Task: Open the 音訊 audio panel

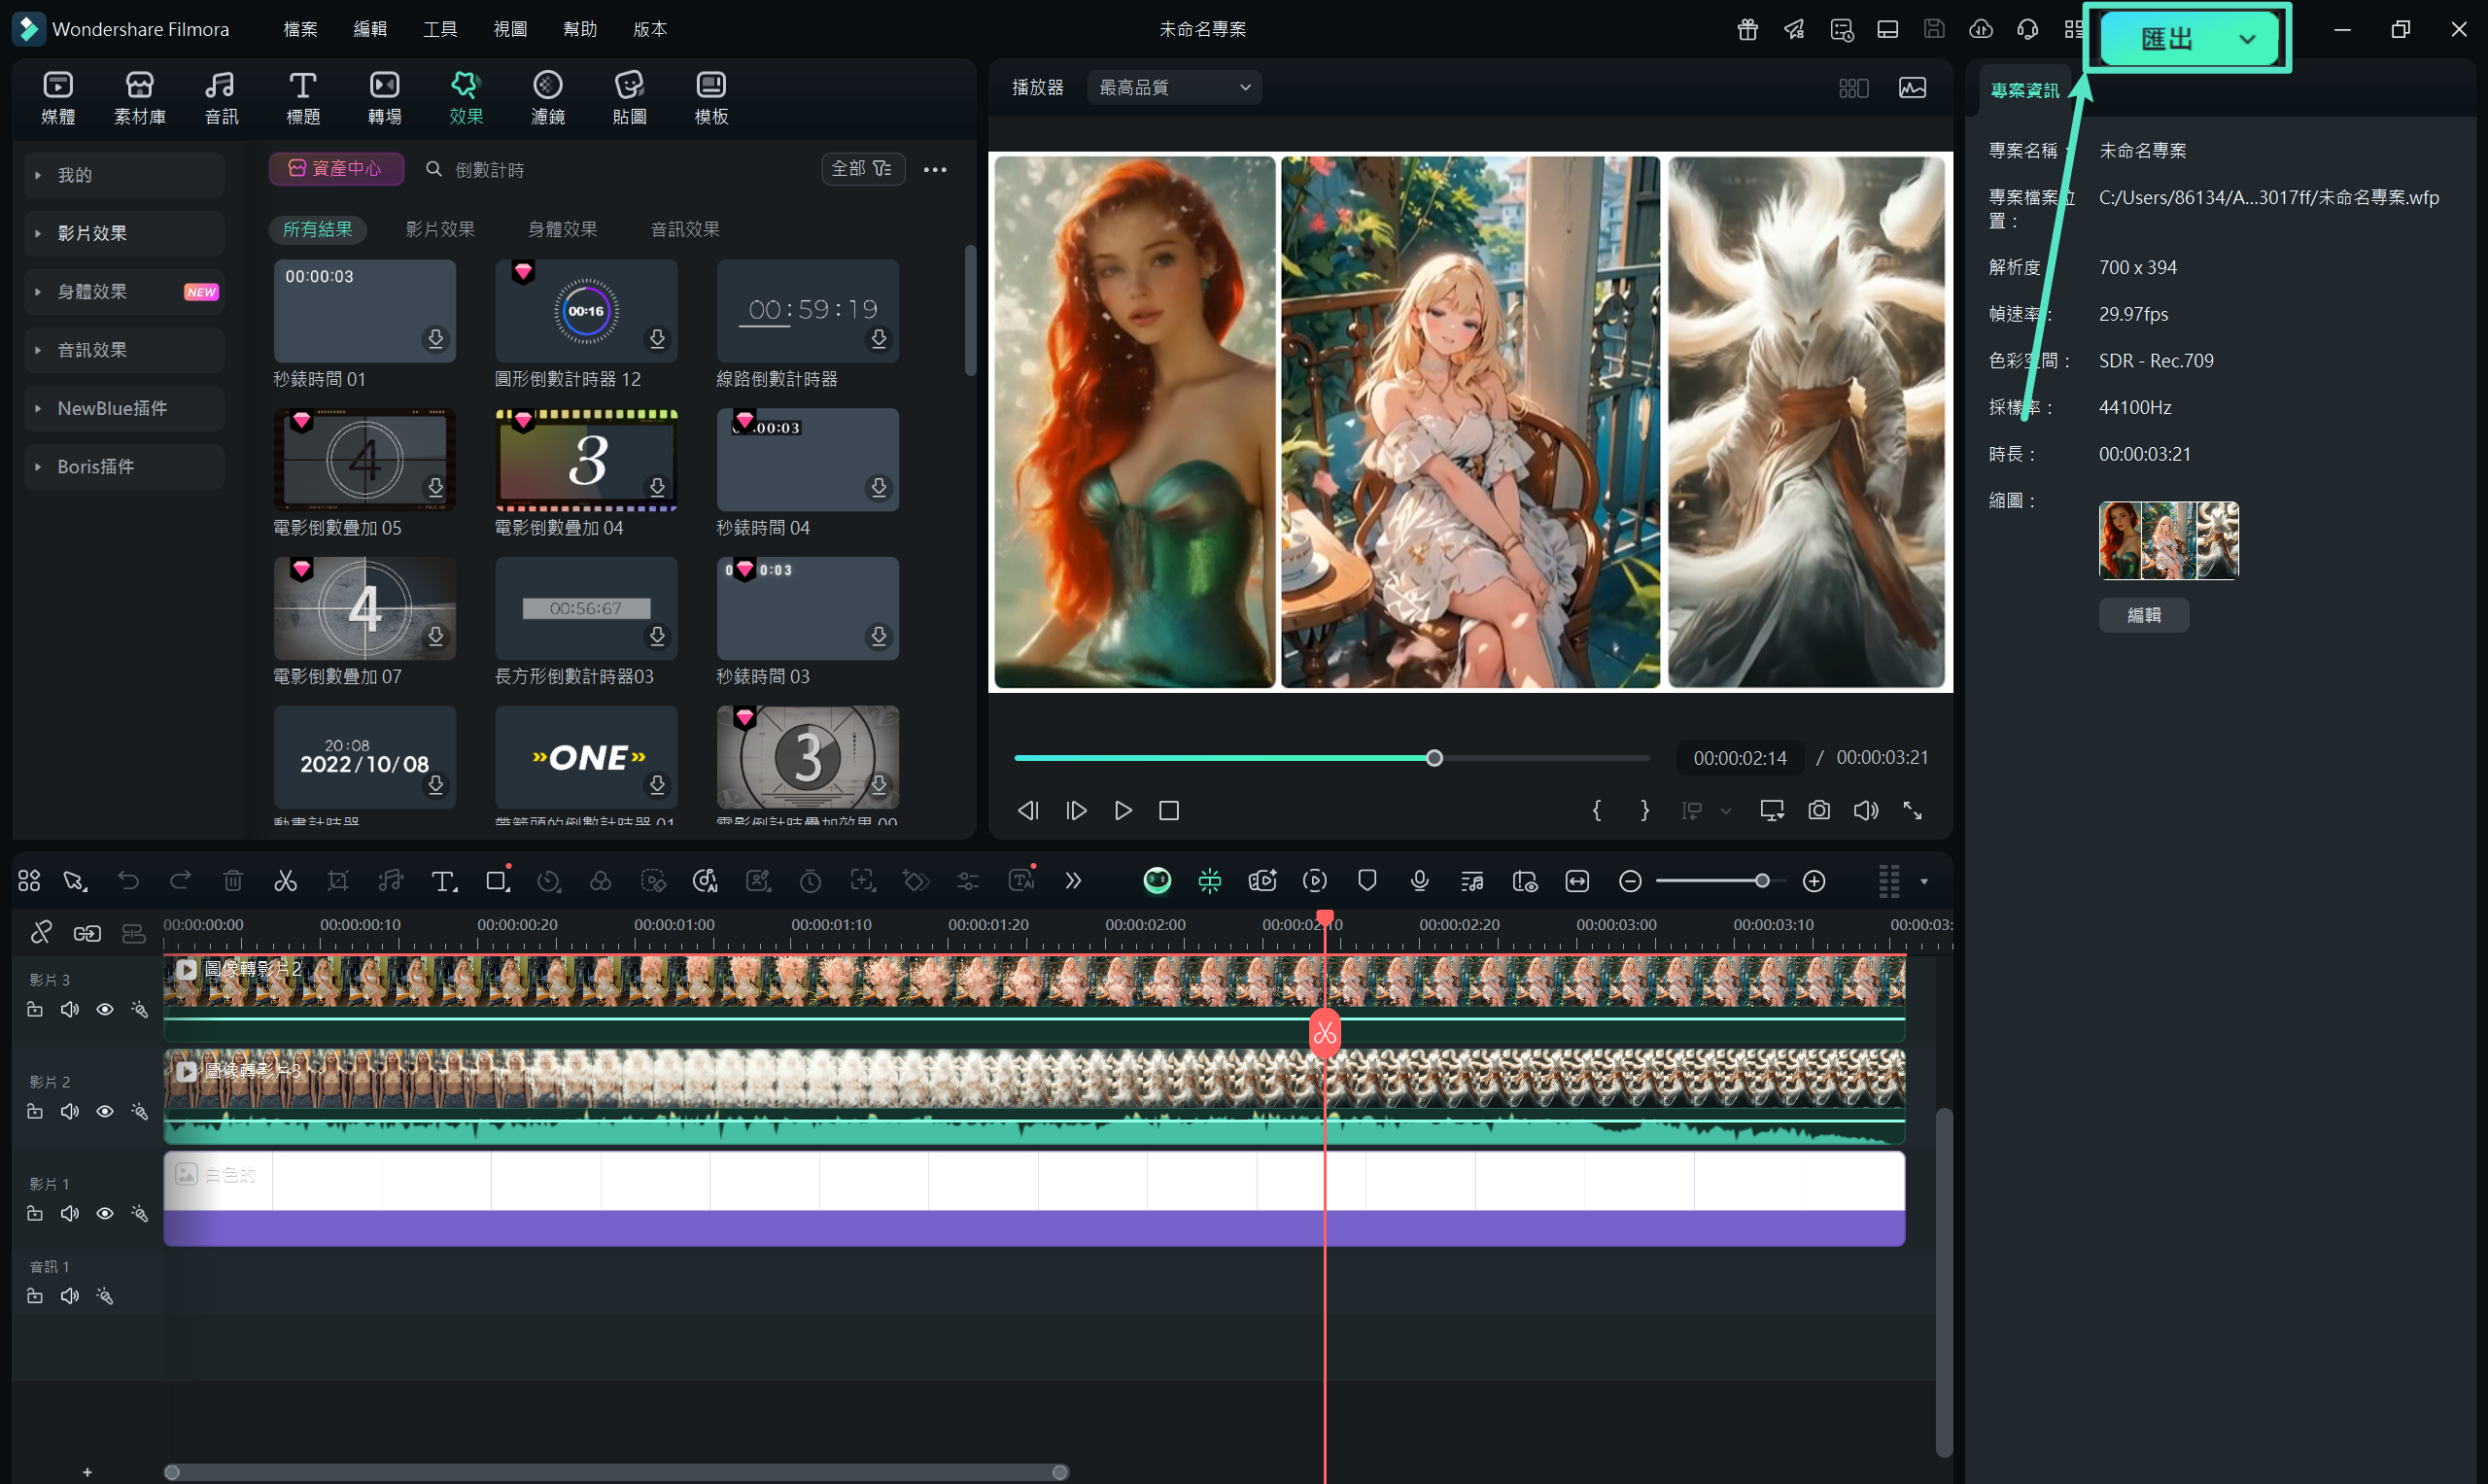Action: [221, 98]
